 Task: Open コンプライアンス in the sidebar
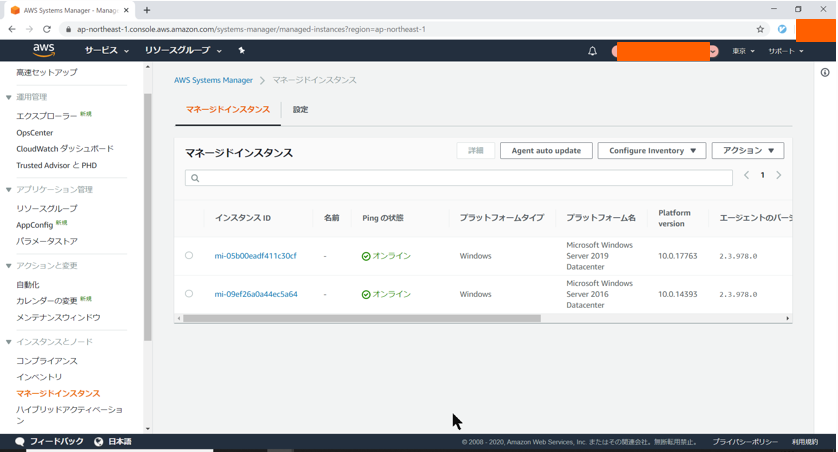[47, 361]
